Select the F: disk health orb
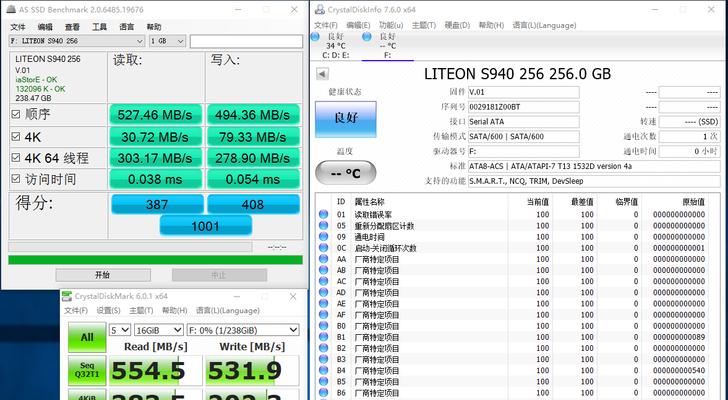 click(367, 37)
